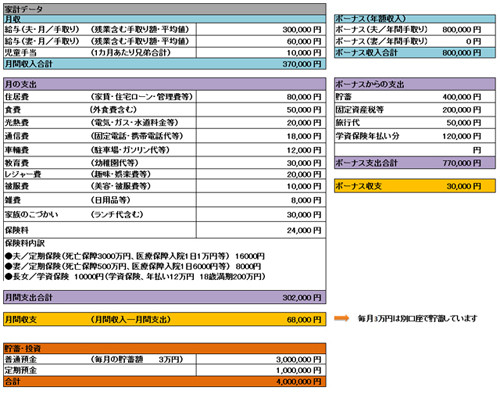Screen dimensions: 500x394
Task: Select the yellow ボーナス収支 30,000円 cell
Action: click(415, 186)
